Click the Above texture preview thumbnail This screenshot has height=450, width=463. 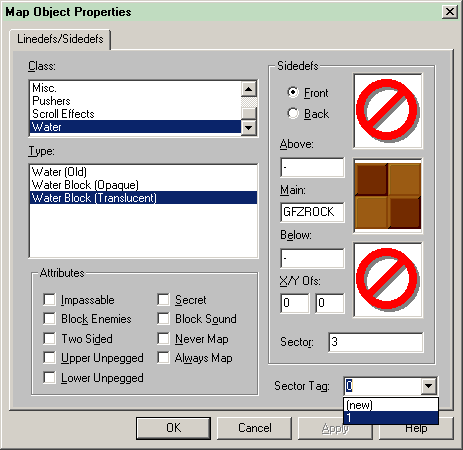pyautogui.click(x=388, y=111)
